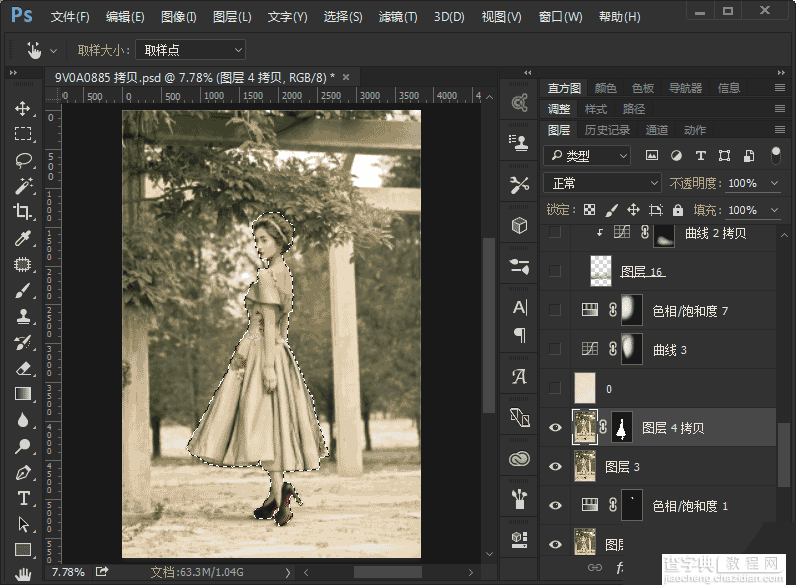Filter layers by adjustment layer type
Viewport: 796px width, 585px height.
pos(676,155)
